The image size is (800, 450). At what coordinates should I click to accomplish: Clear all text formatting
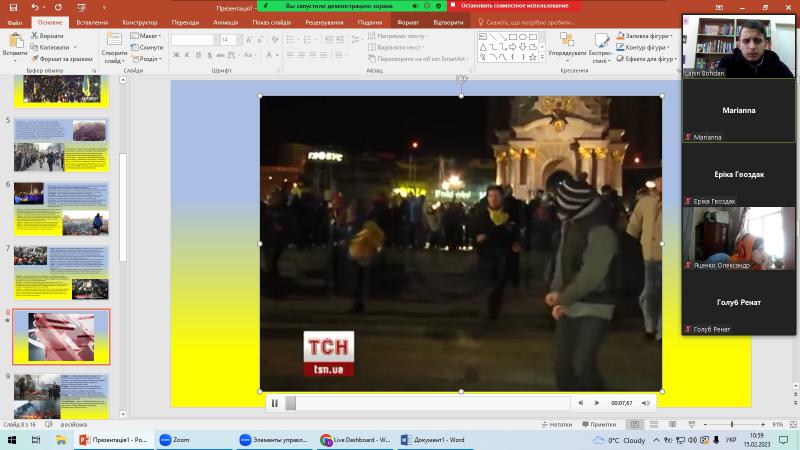coord(275,40)
